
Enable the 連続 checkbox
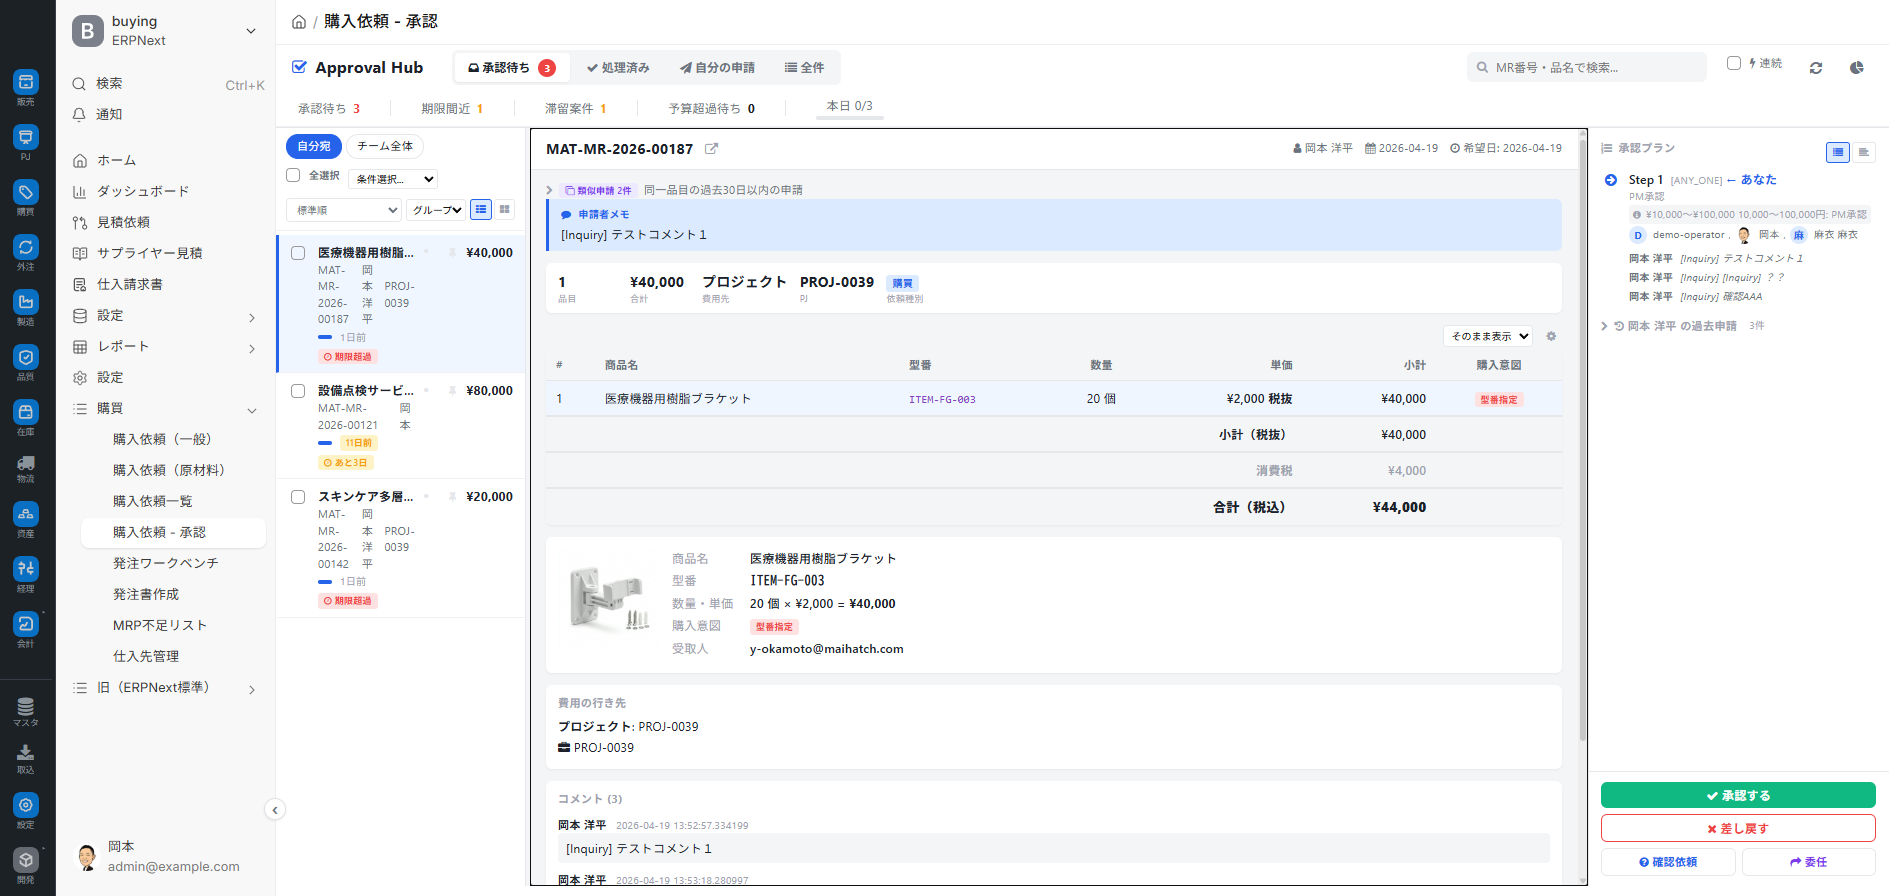(1734, 63)
